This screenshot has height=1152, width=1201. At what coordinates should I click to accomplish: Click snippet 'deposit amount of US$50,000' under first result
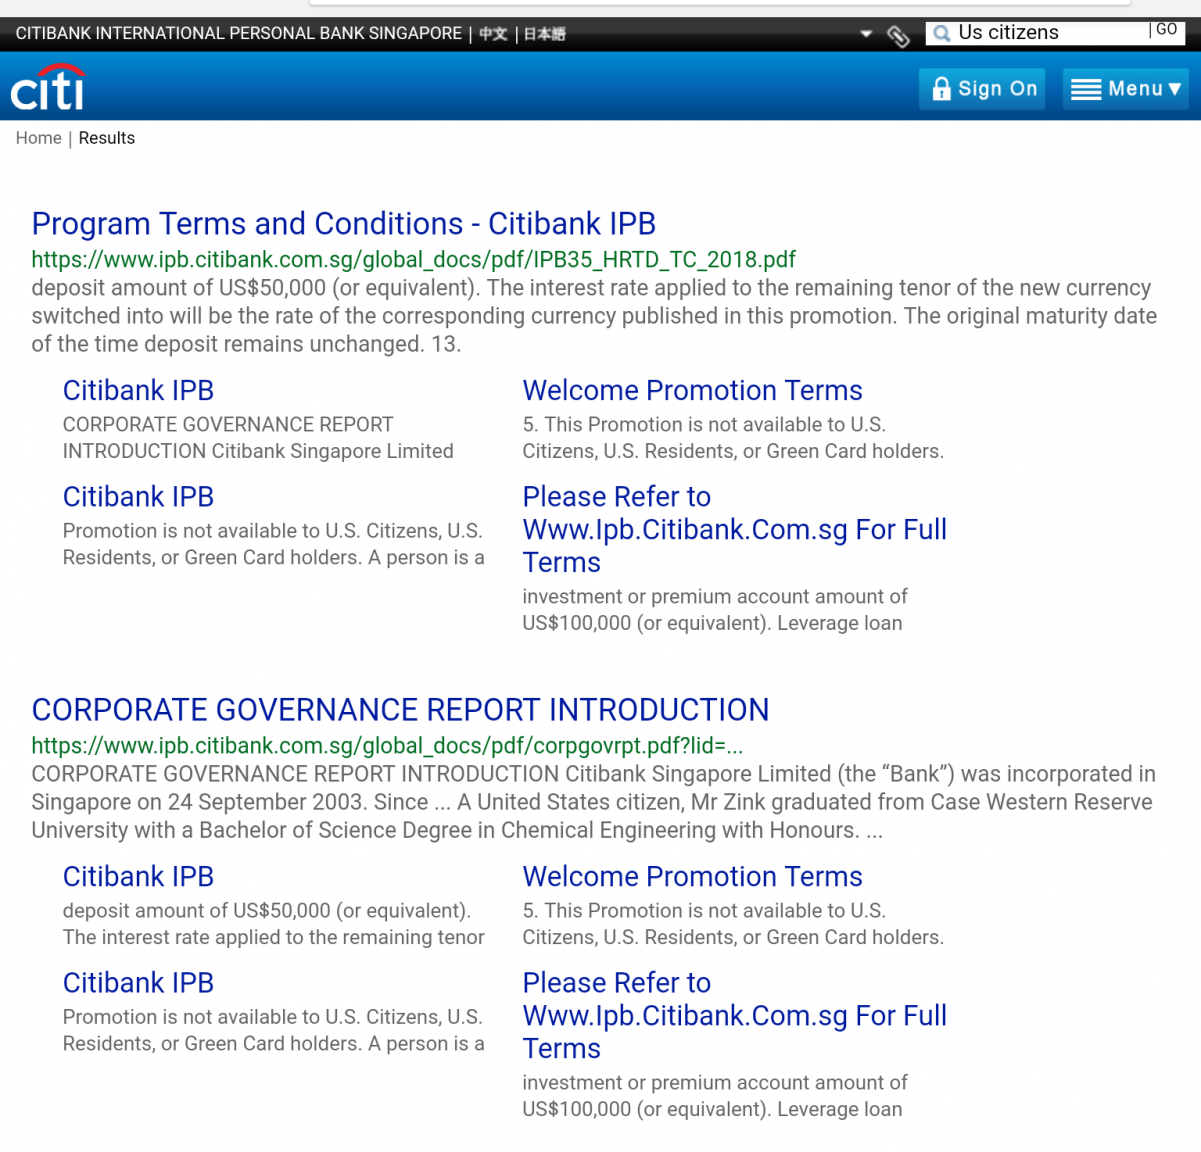click(594, 316)
